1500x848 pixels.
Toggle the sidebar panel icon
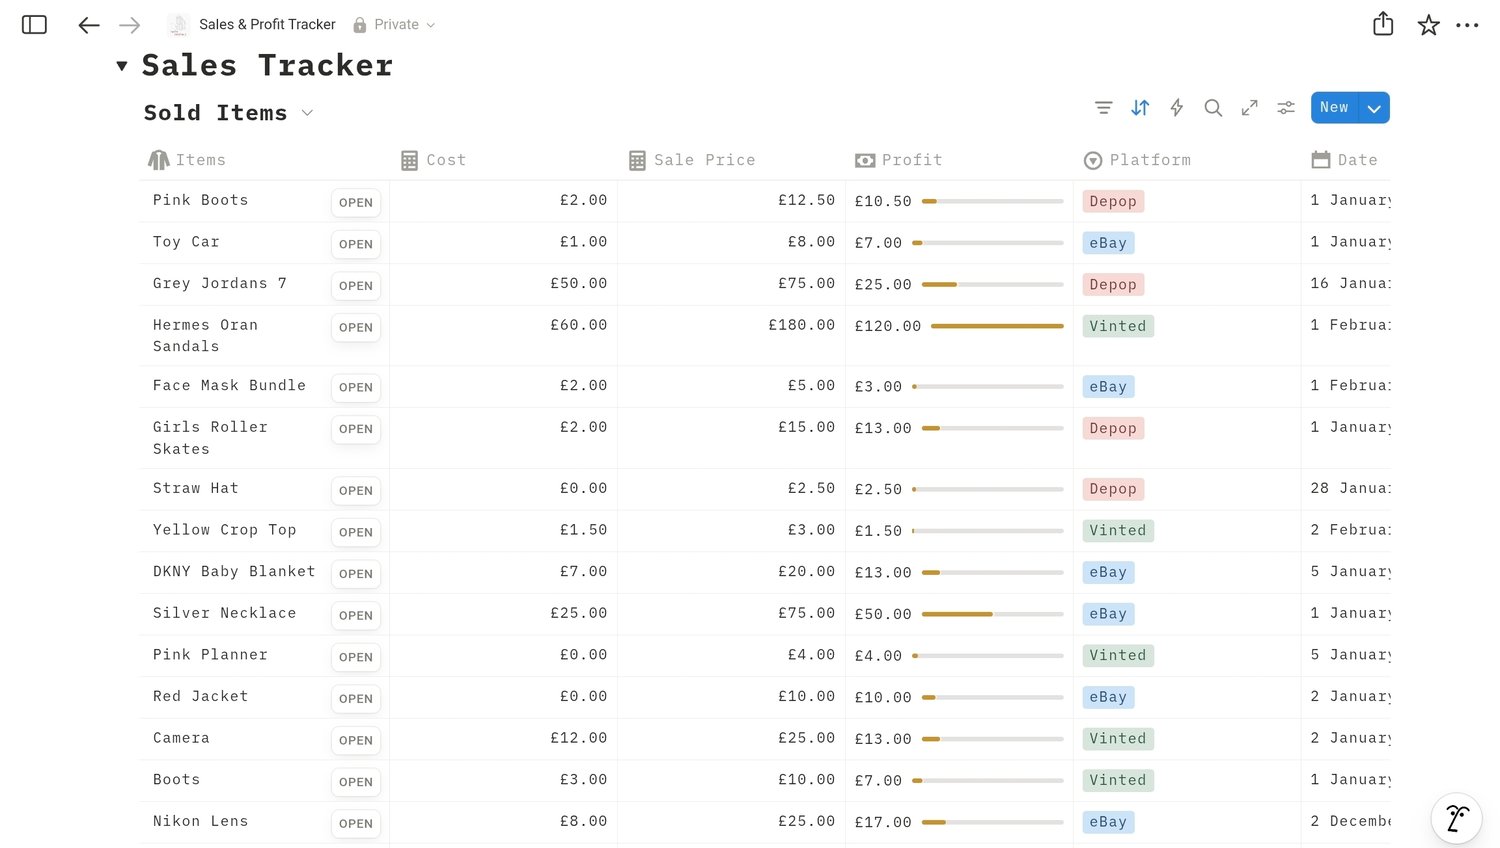(x=34, y=25)
